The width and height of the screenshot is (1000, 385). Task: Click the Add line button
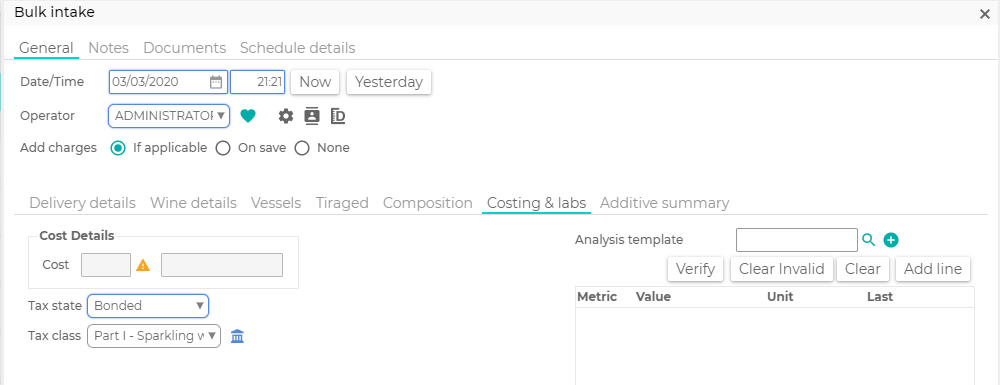coord(933,269)
